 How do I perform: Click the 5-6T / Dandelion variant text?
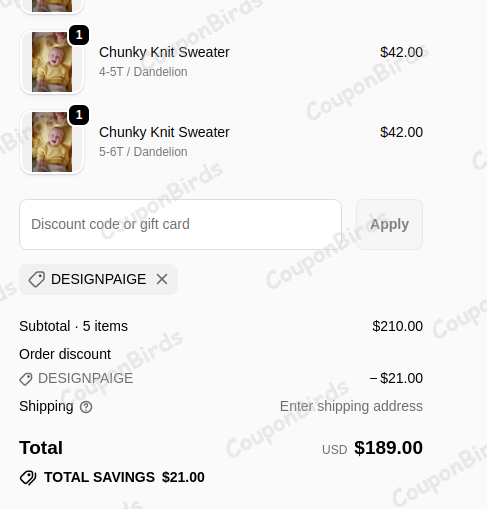point(143,152)
